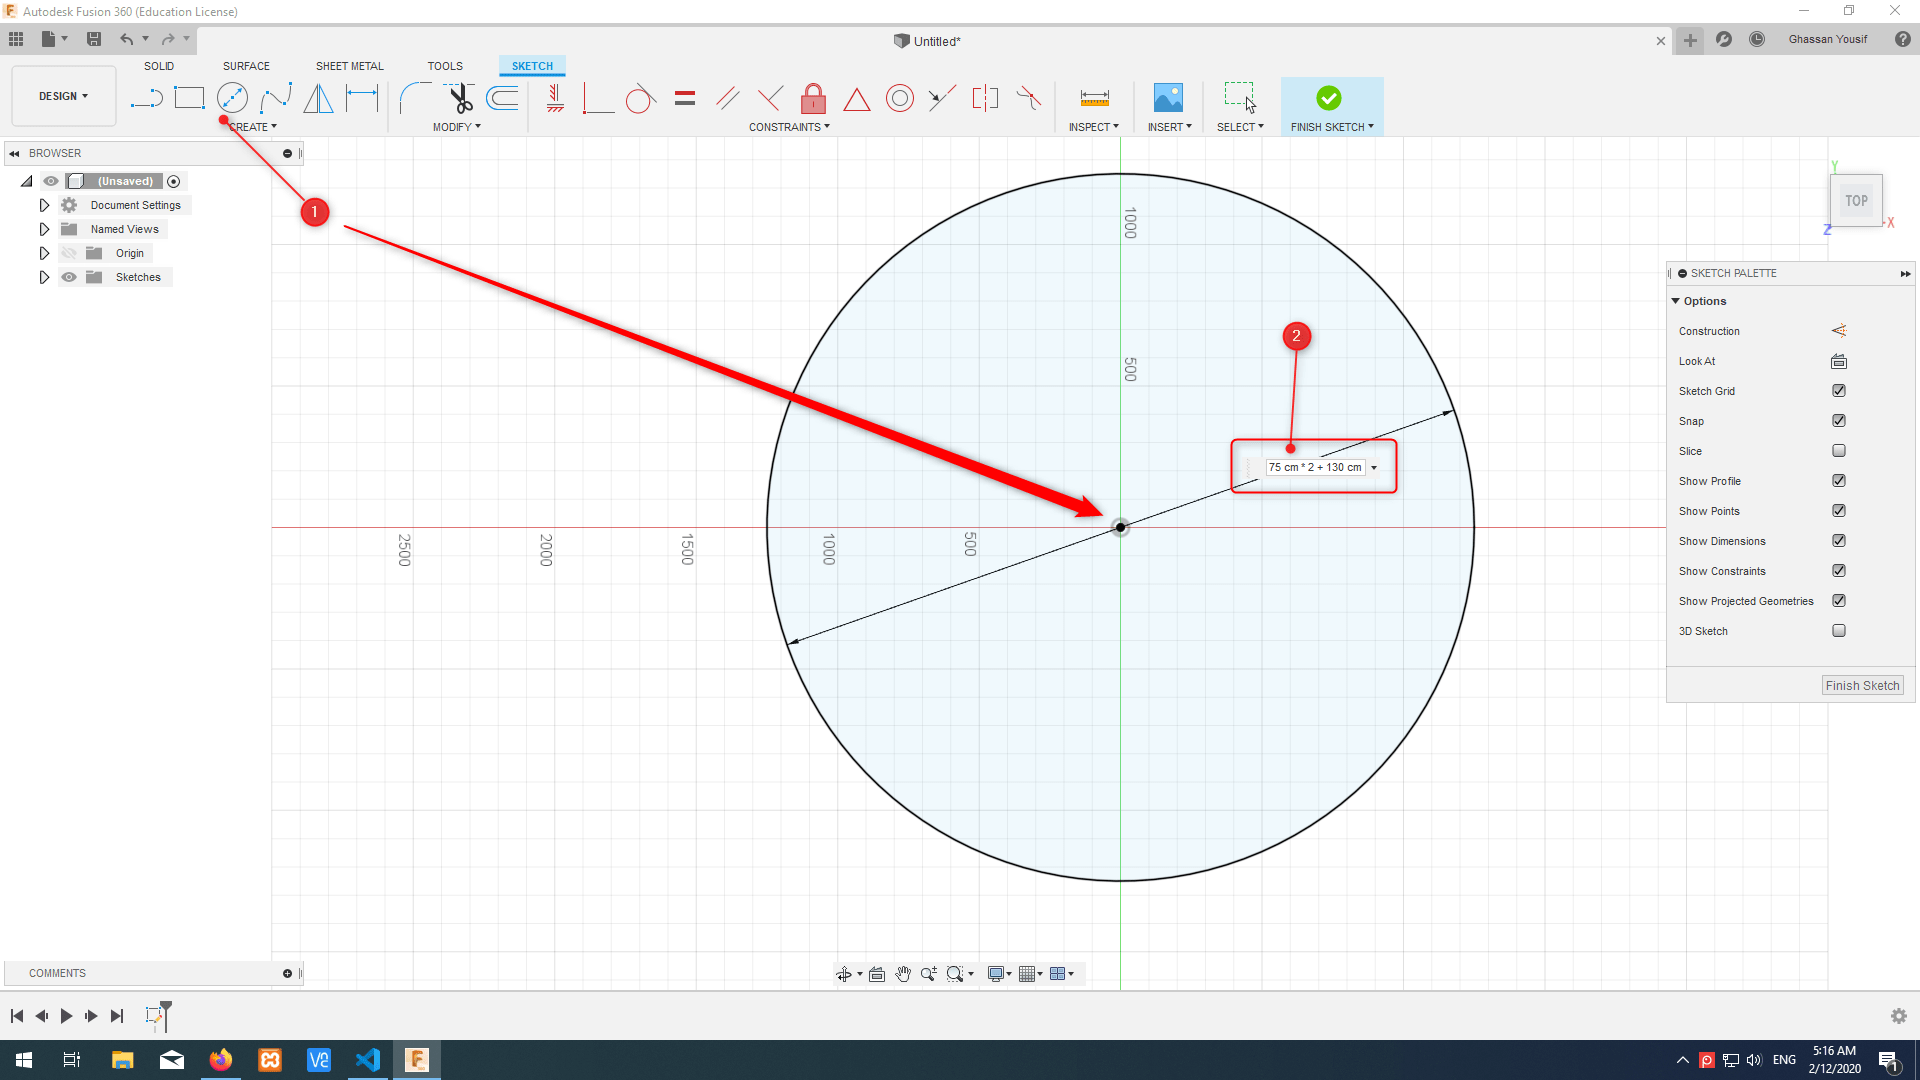Apply Concentric constraint

[900, 98]
